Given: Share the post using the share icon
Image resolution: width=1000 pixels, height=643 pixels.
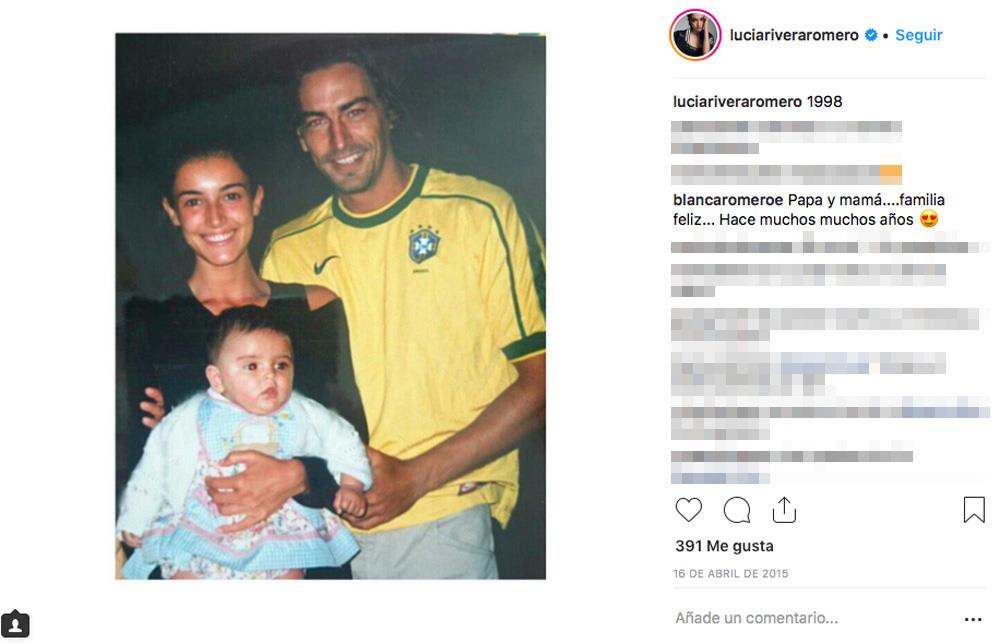Looking at the screenshot, I should pos(784,510).
